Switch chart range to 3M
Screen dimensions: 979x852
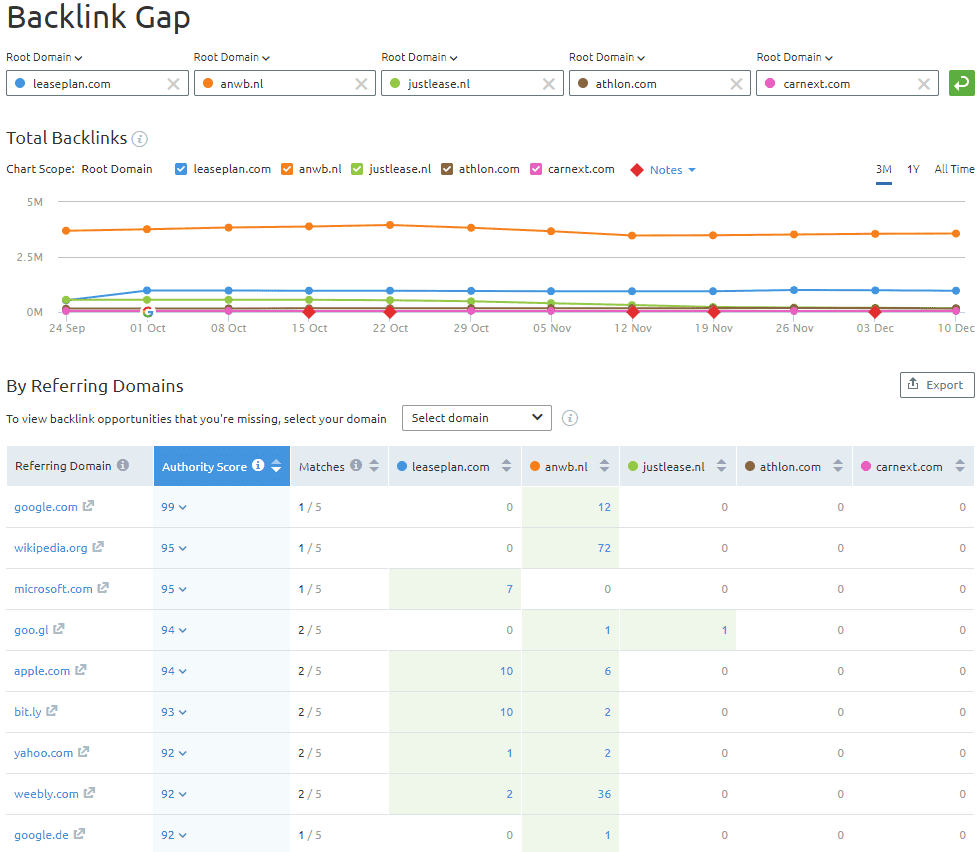883,170
